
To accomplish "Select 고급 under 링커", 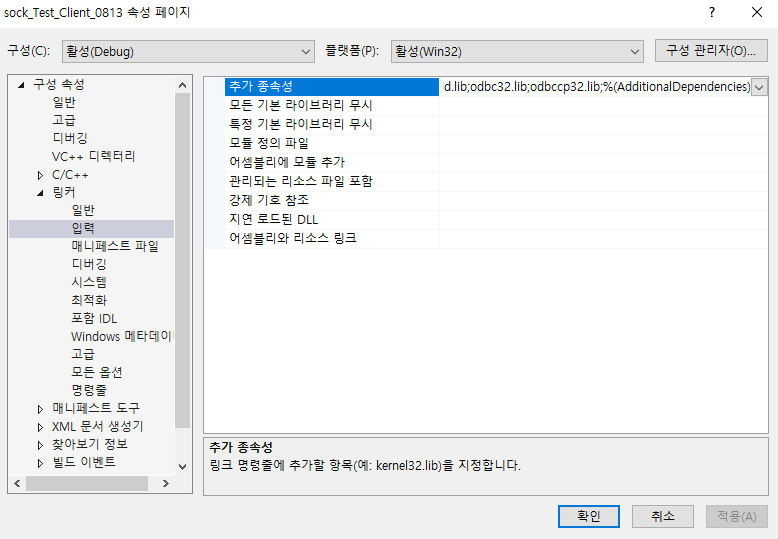I will pyautogui.click(x=83, y=354).
